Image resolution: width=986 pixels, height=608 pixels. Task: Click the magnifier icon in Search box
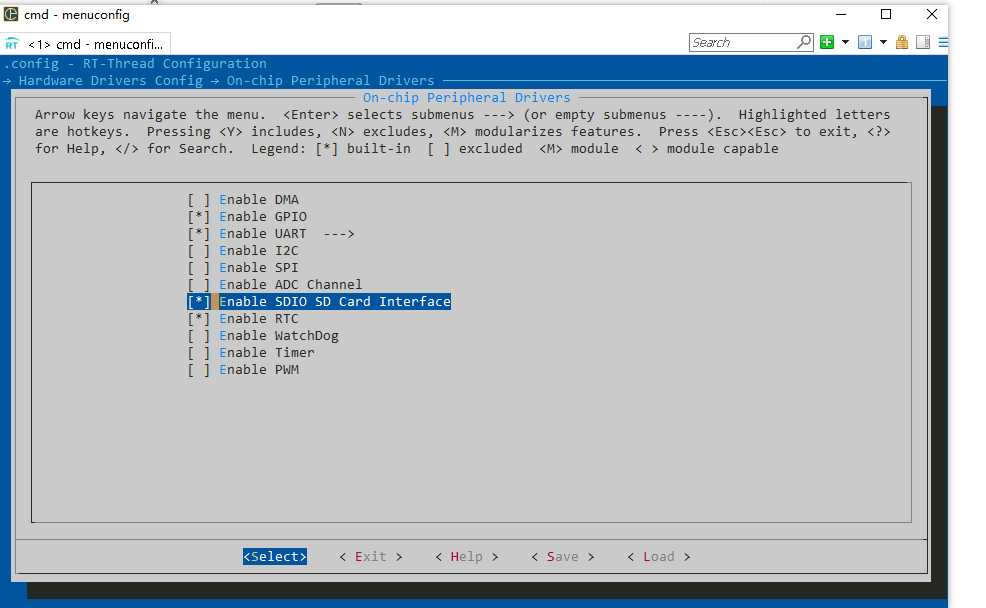tap(804, 42)
